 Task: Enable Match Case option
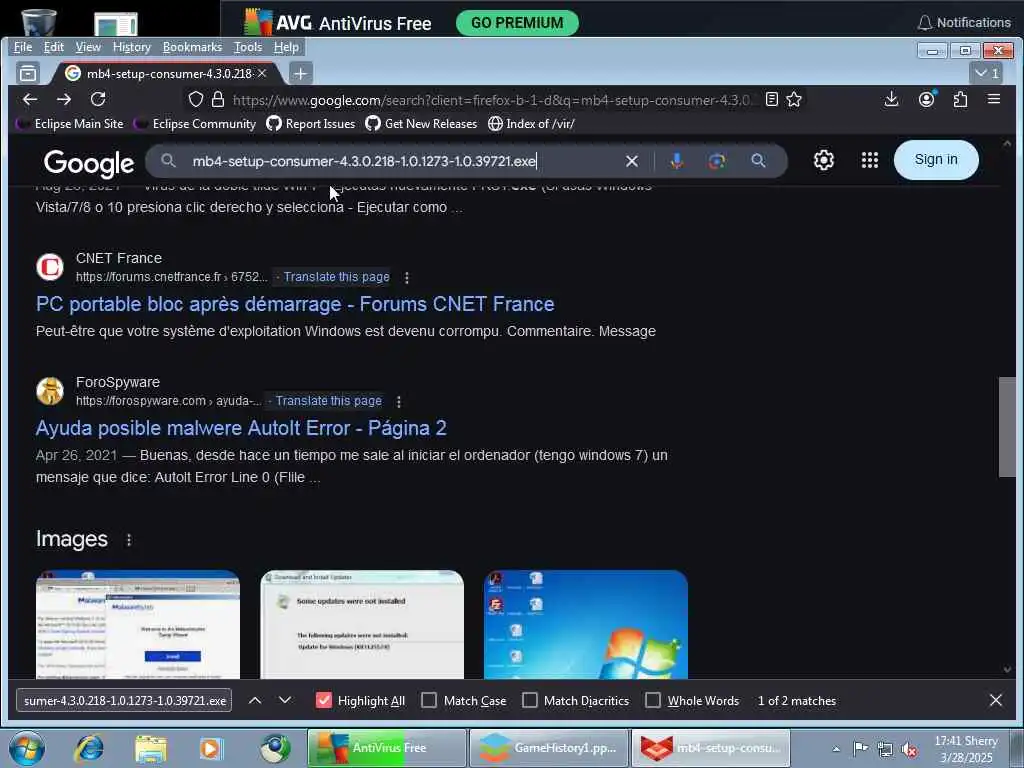pyautogui.click(x=429, y=700)
